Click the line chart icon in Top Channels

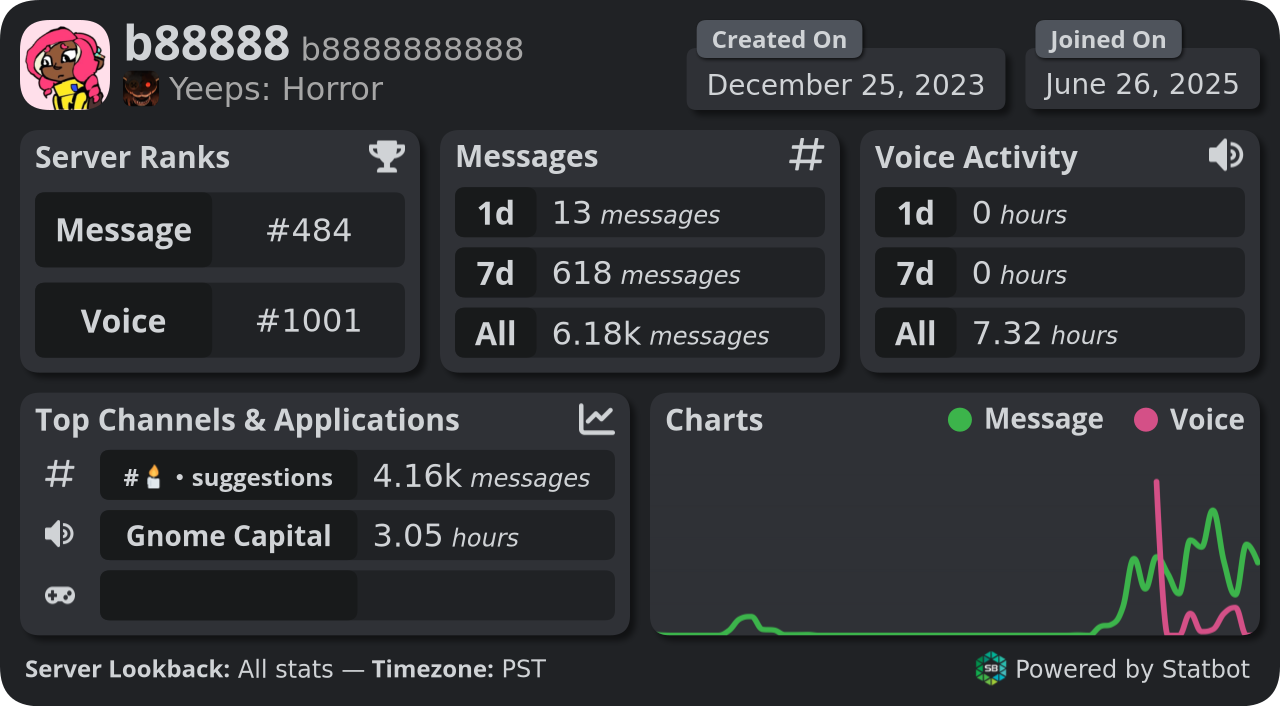597,419
